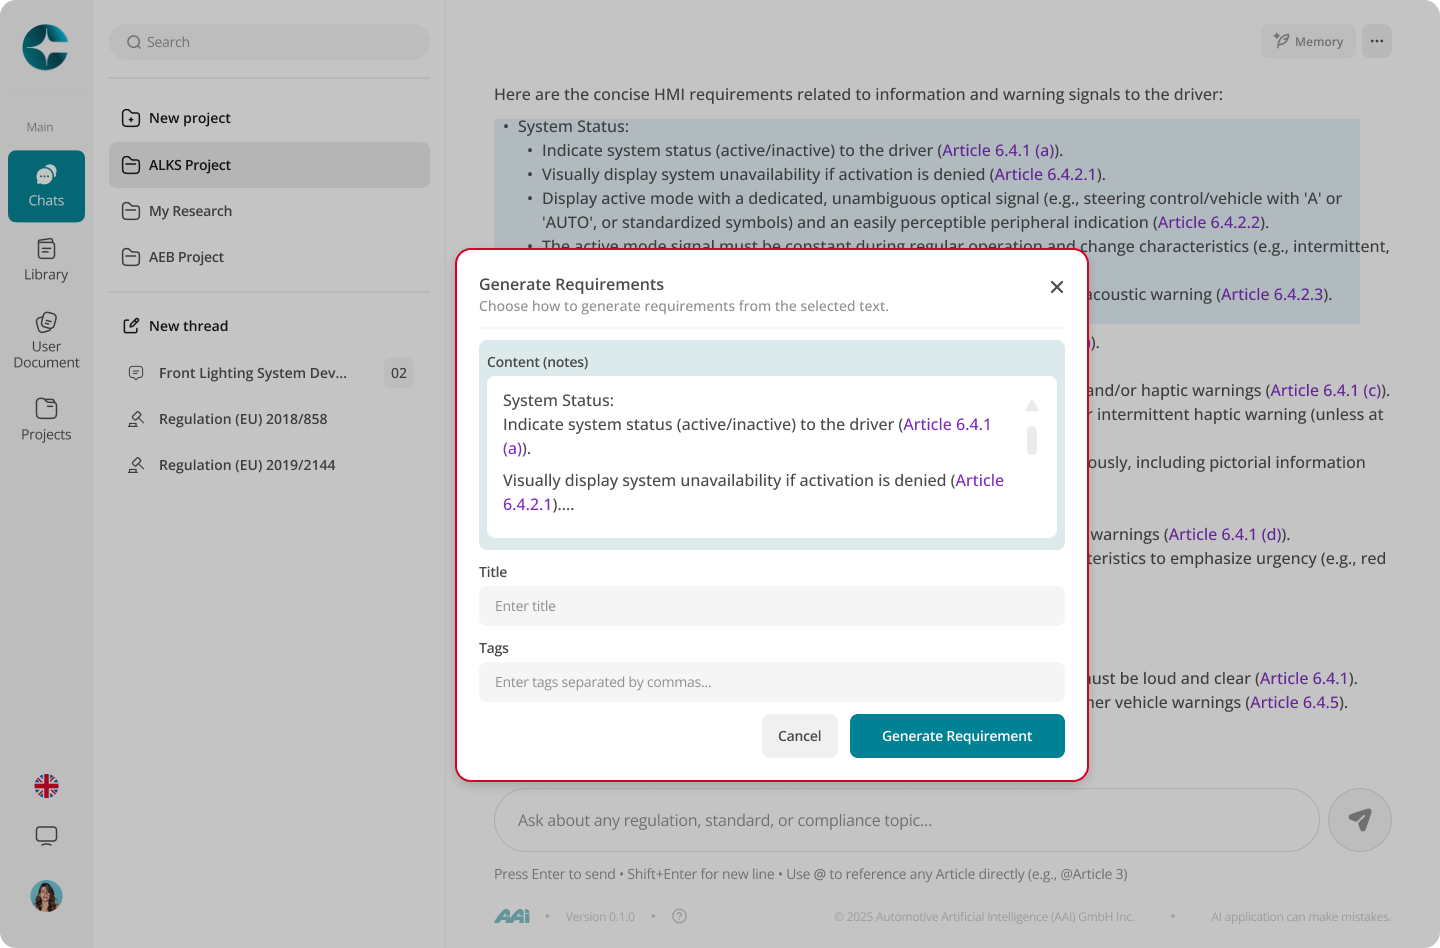The image size is (1440, 948).
Task: Open the Regulation (EU) 2018/858 thread
Action: (269, 419)
